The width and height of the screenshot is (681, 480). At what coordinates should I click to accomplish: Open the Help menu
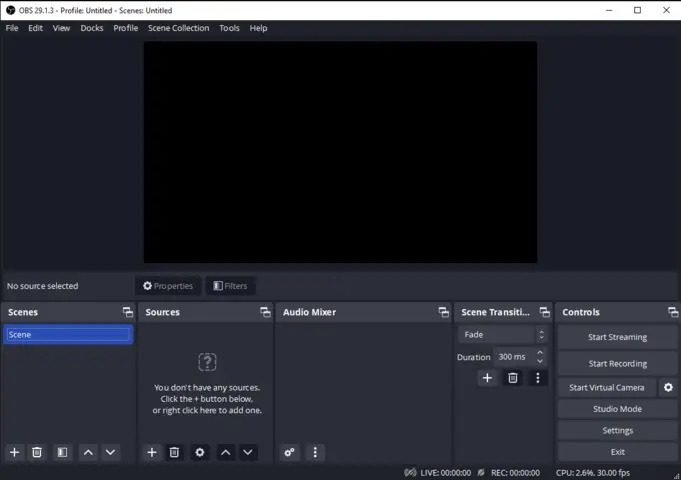pyautogui.click(x=258, y=28)
